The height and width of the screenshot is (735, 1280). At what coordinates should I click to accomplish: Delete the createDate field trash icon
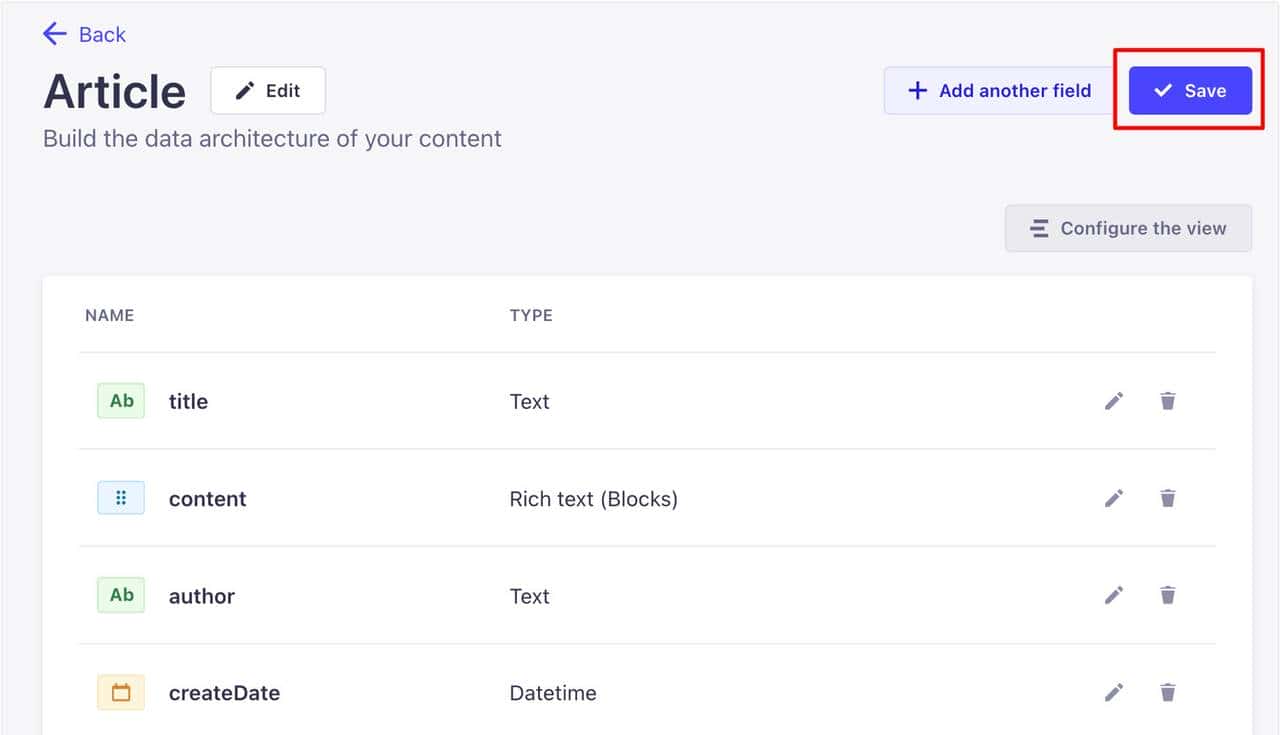(x=1167, y=692)
